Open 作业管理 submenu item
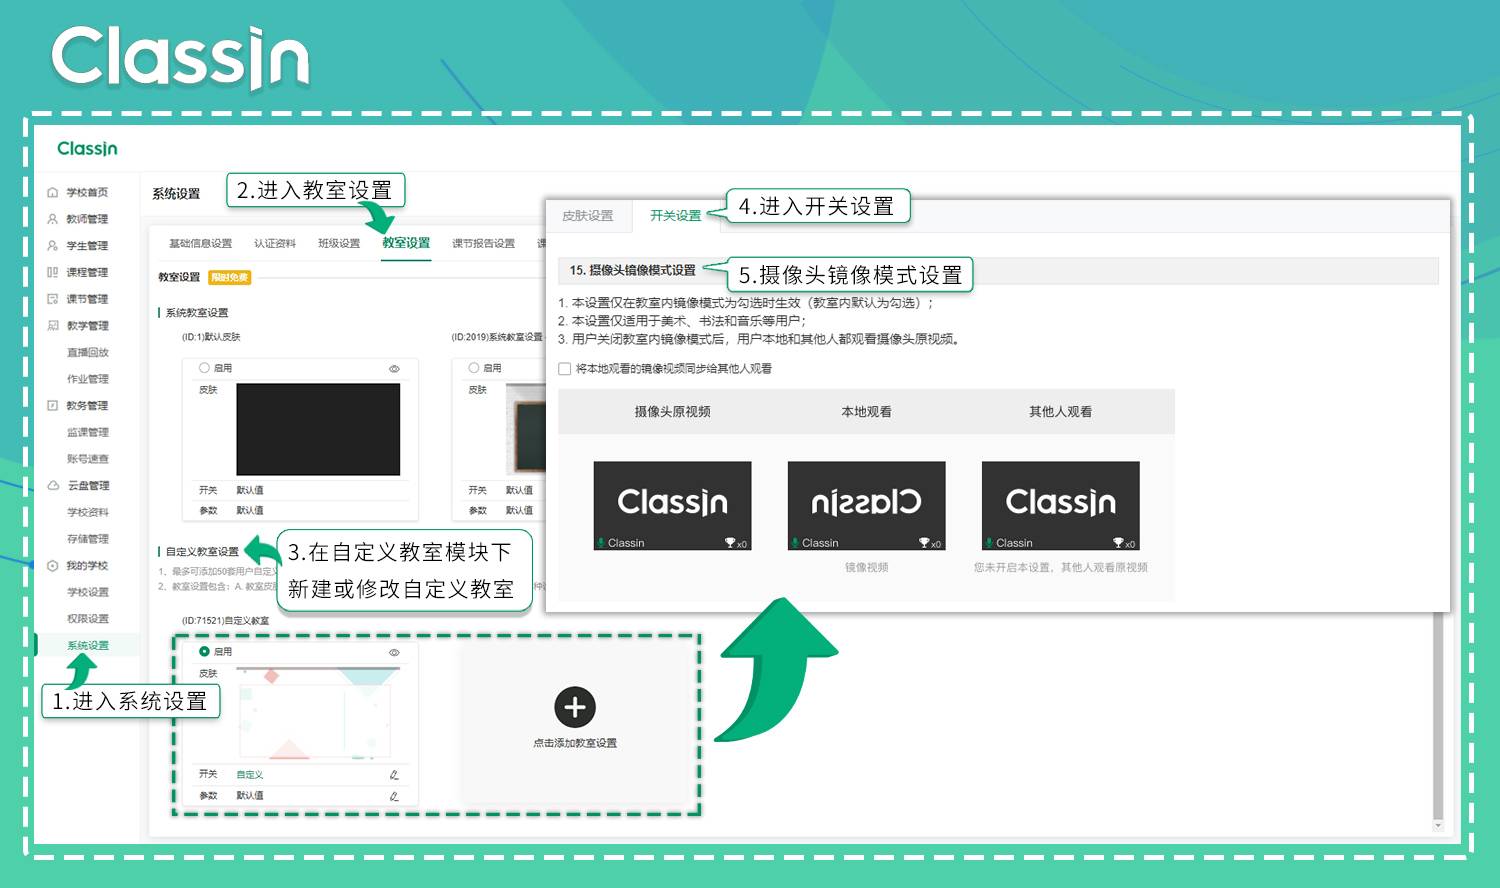The height and width of the screenshot is (888, 1500). click(x=88, y=379)
